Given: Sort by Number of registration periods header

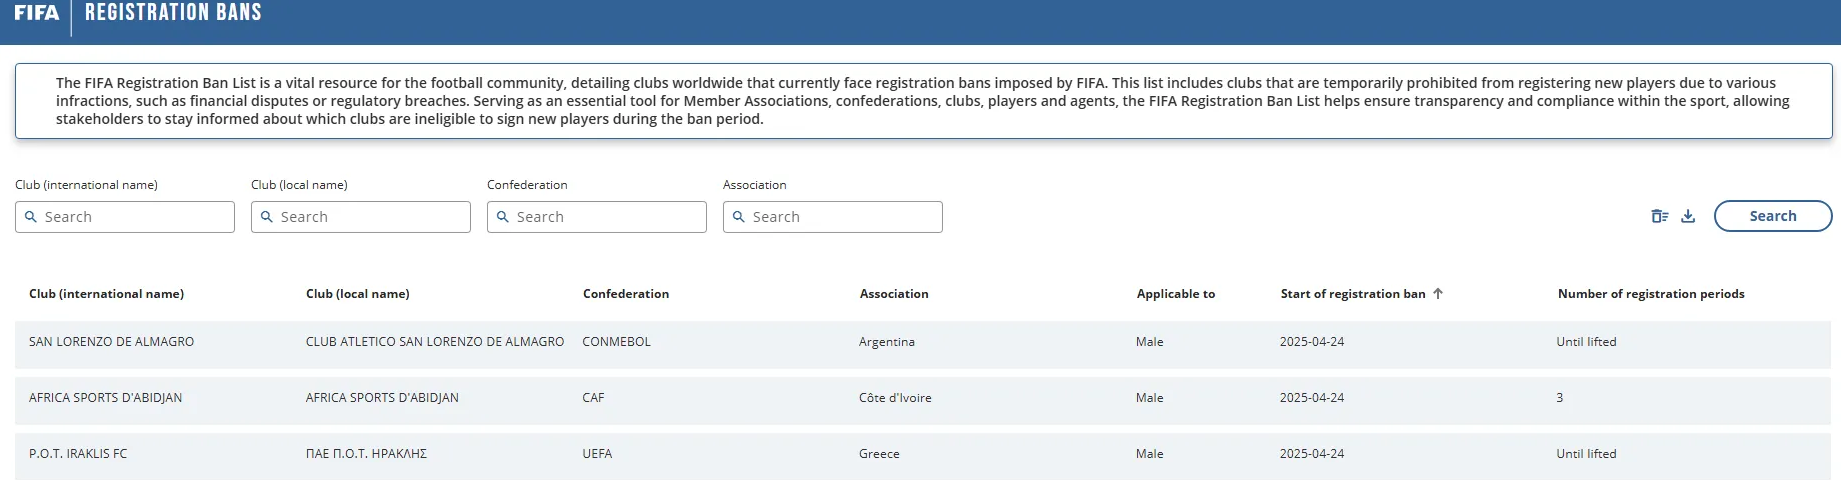Looking at the screenshot, I should click(x=1650, y=294).
